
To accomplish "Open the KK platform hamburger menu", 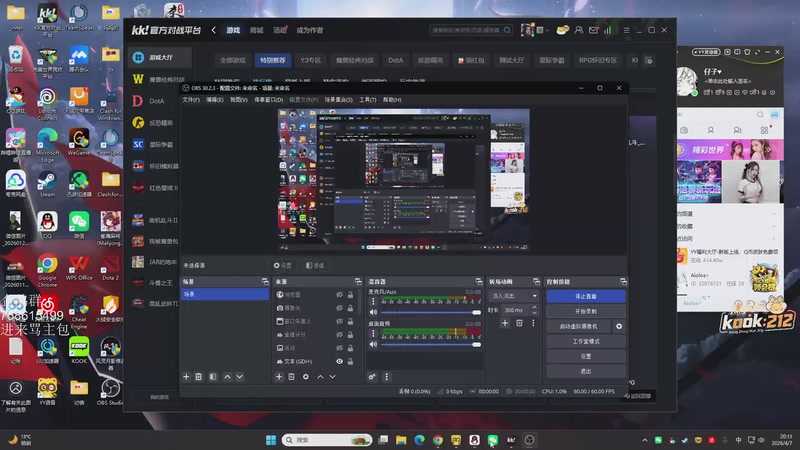I will pyautogui.click(x=626, y=30).
